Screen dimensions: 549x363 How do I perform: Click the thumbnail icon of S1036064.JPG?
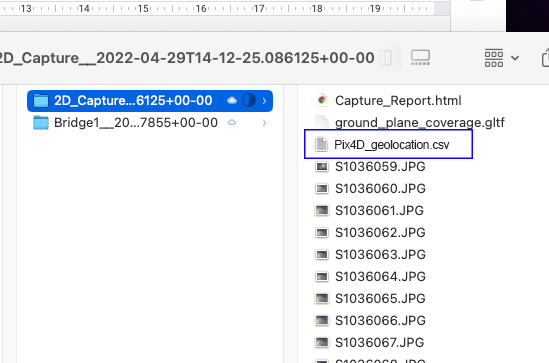click(322, 277)
